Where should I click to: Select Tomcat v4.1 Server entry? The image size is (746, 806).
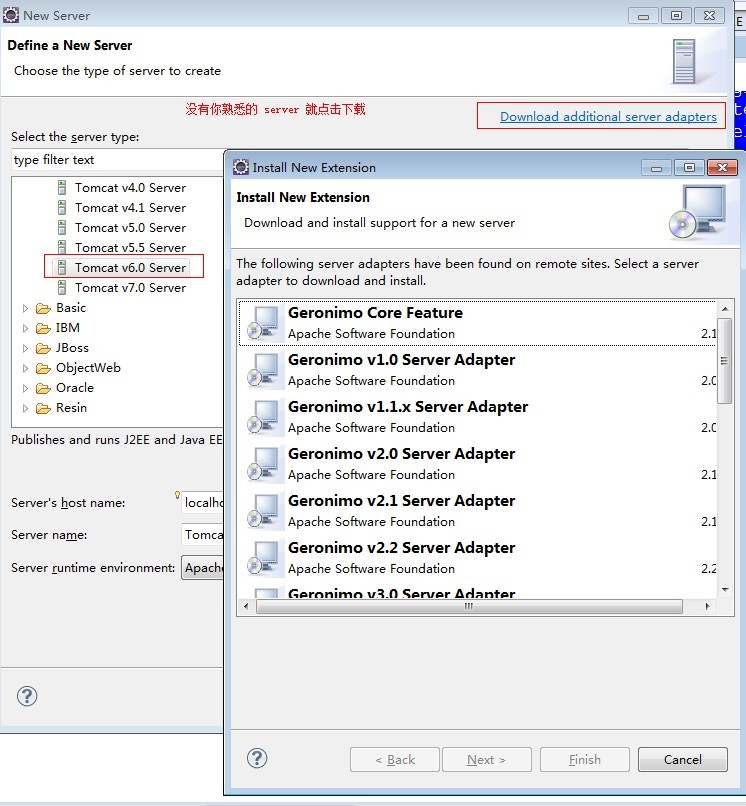point(130,208)
